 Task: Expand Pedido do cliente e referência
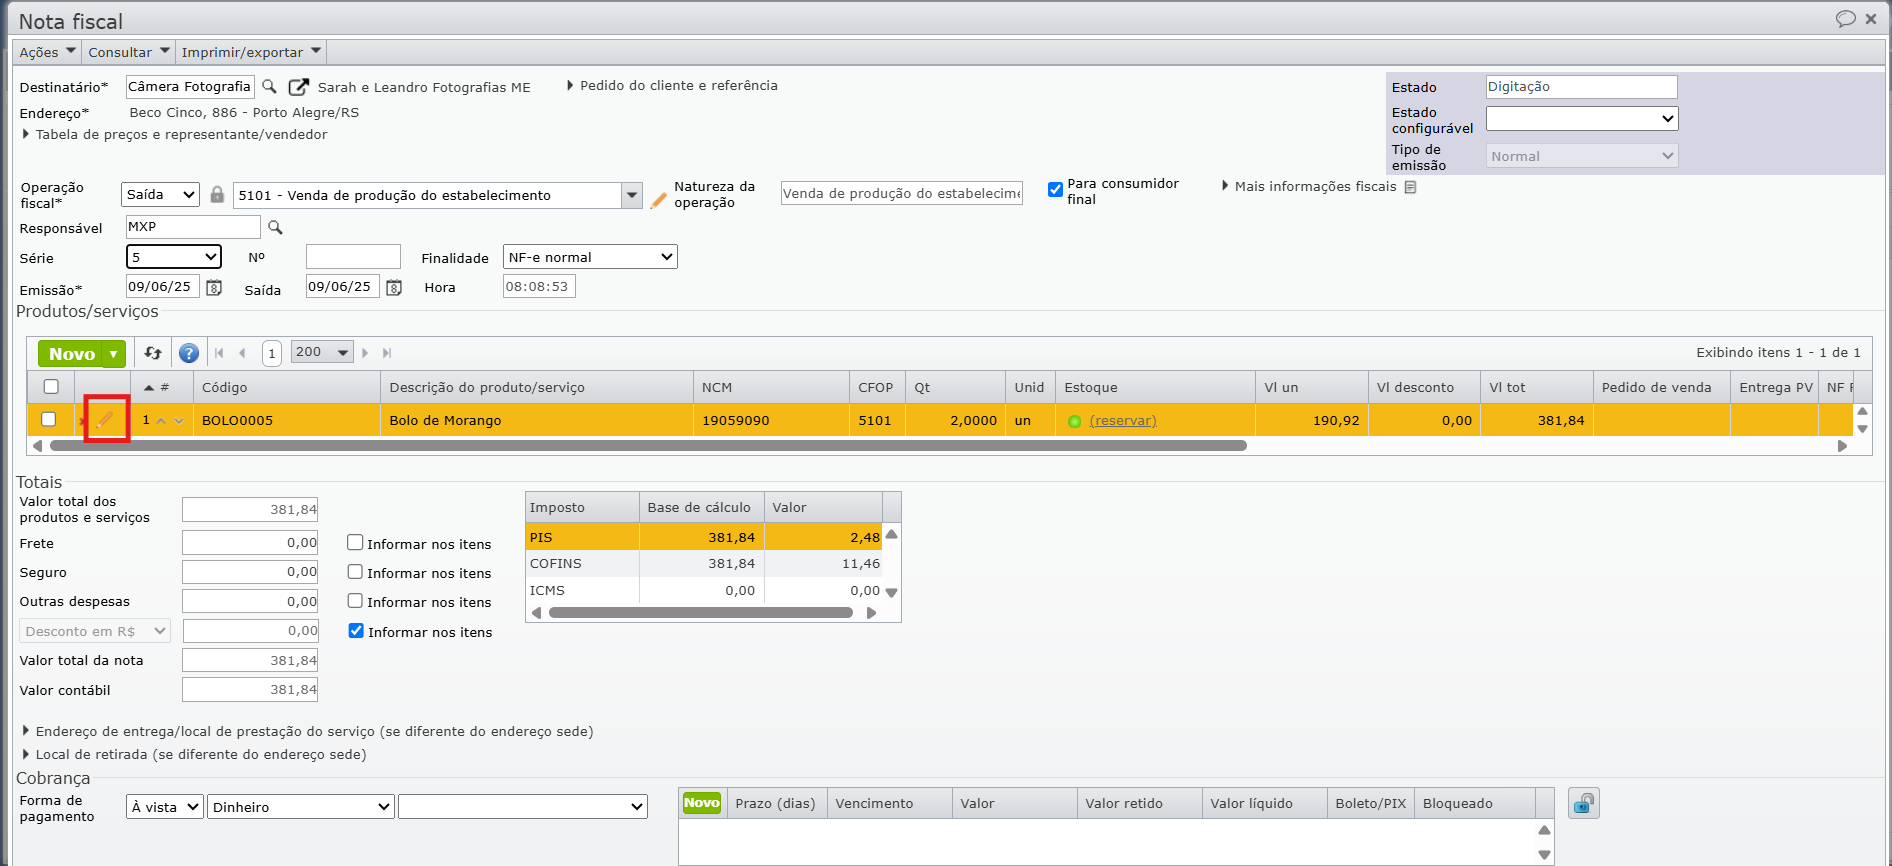672,86
